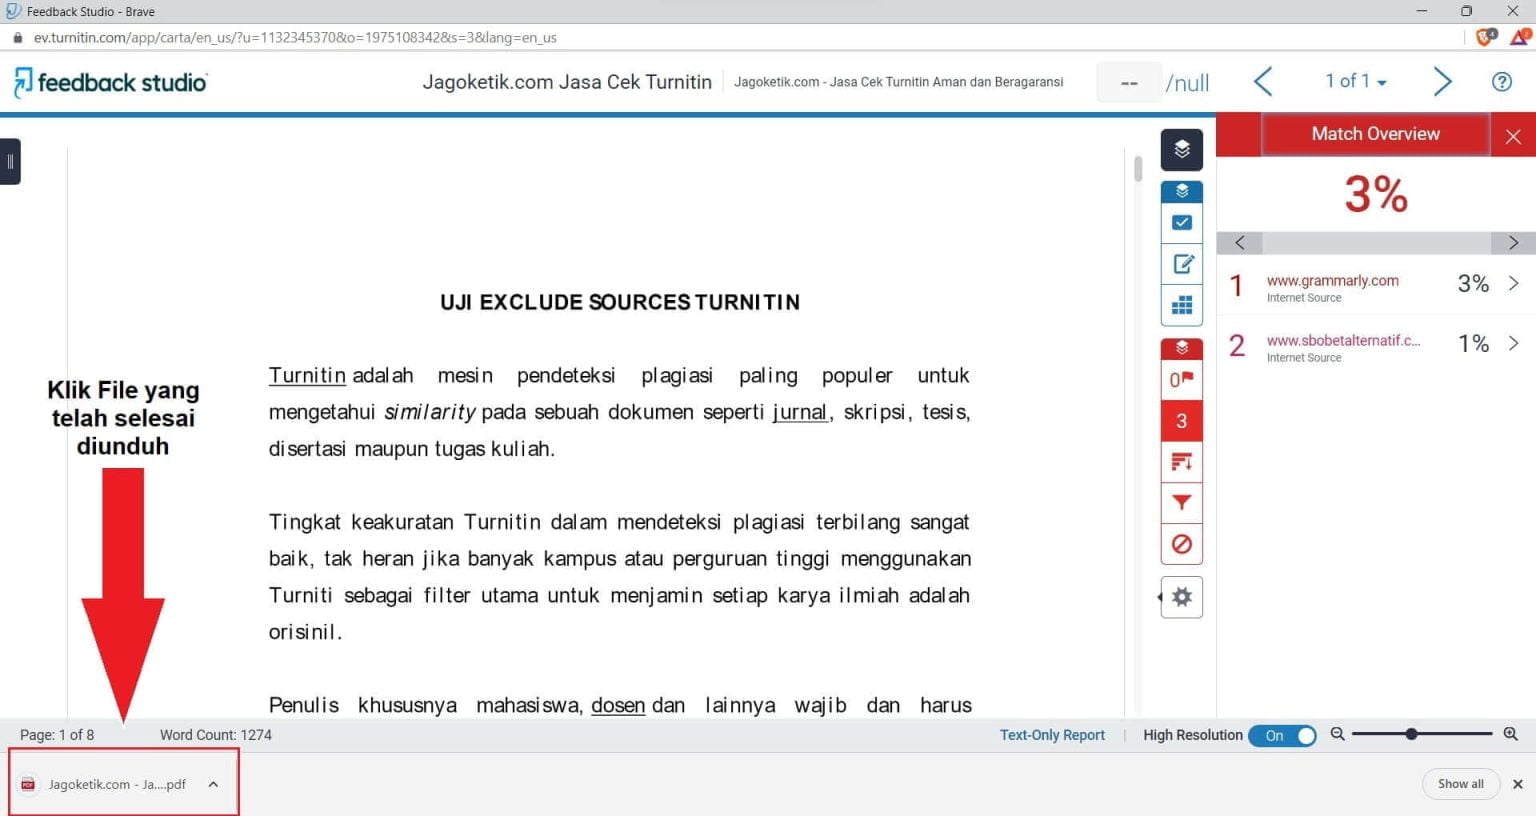
Task: Click the Show all downloads button
Action: pyautogui.click(x=1460, y=784)
